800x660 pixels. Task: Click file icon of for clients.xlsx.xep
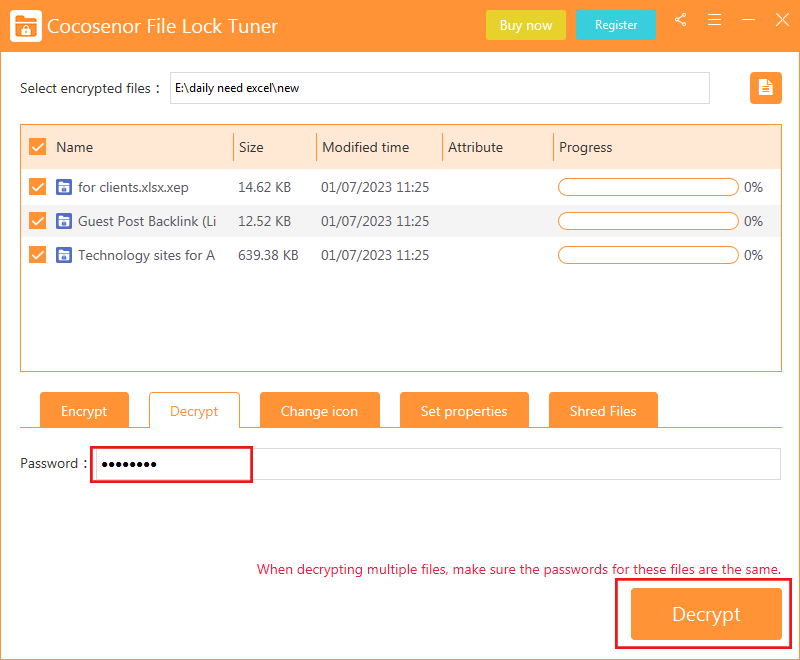64,187
